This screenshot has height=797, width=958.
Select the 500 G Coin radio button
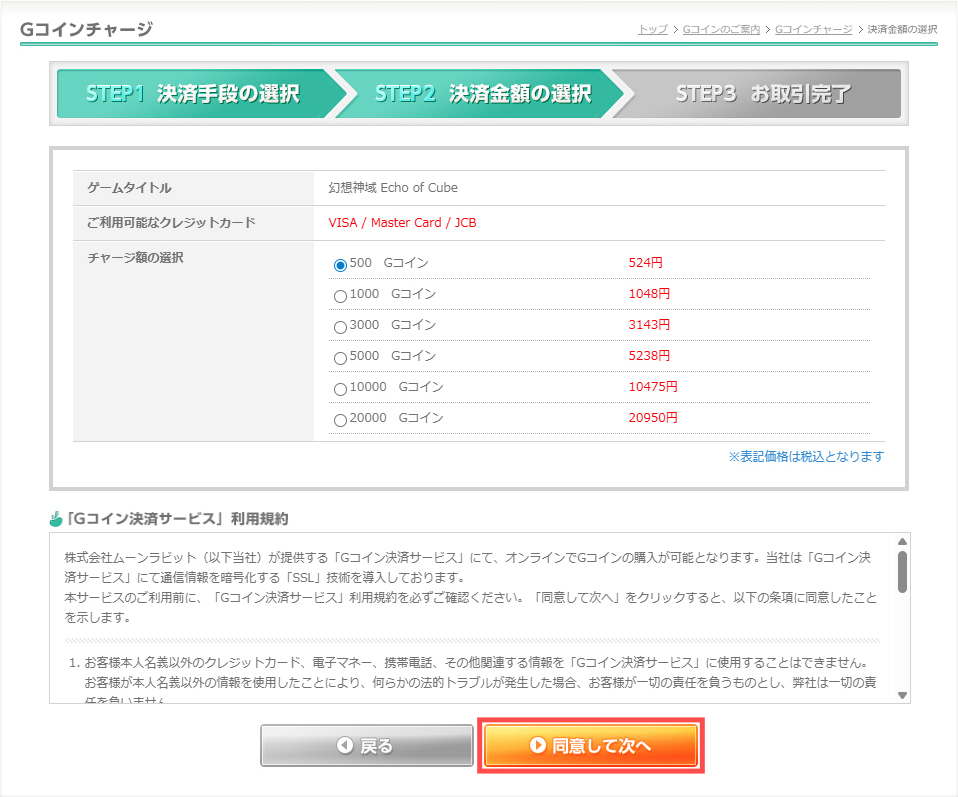340,265
